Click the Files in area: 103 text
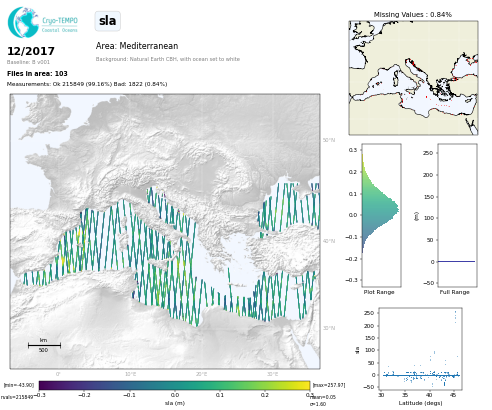Viewport: 492px width, 410px height. [x=37, y=74]
